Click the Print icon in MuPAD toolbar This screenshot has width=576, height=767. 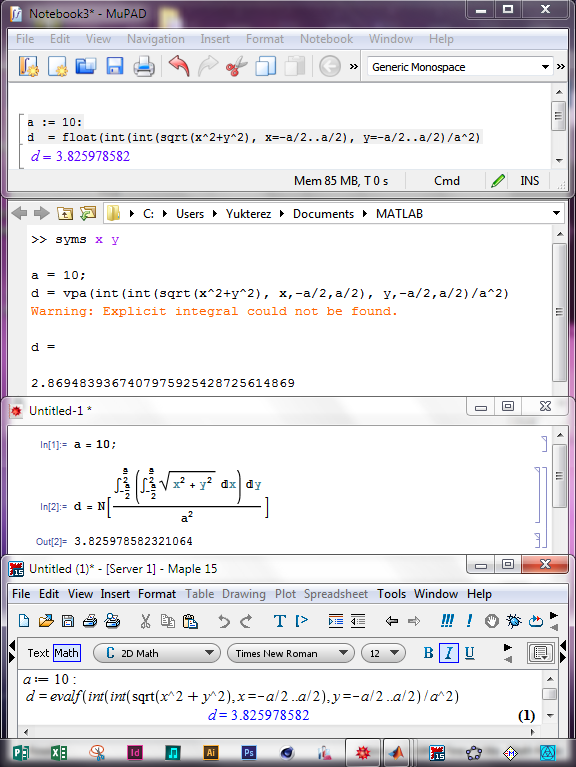[x=144, y=67]
